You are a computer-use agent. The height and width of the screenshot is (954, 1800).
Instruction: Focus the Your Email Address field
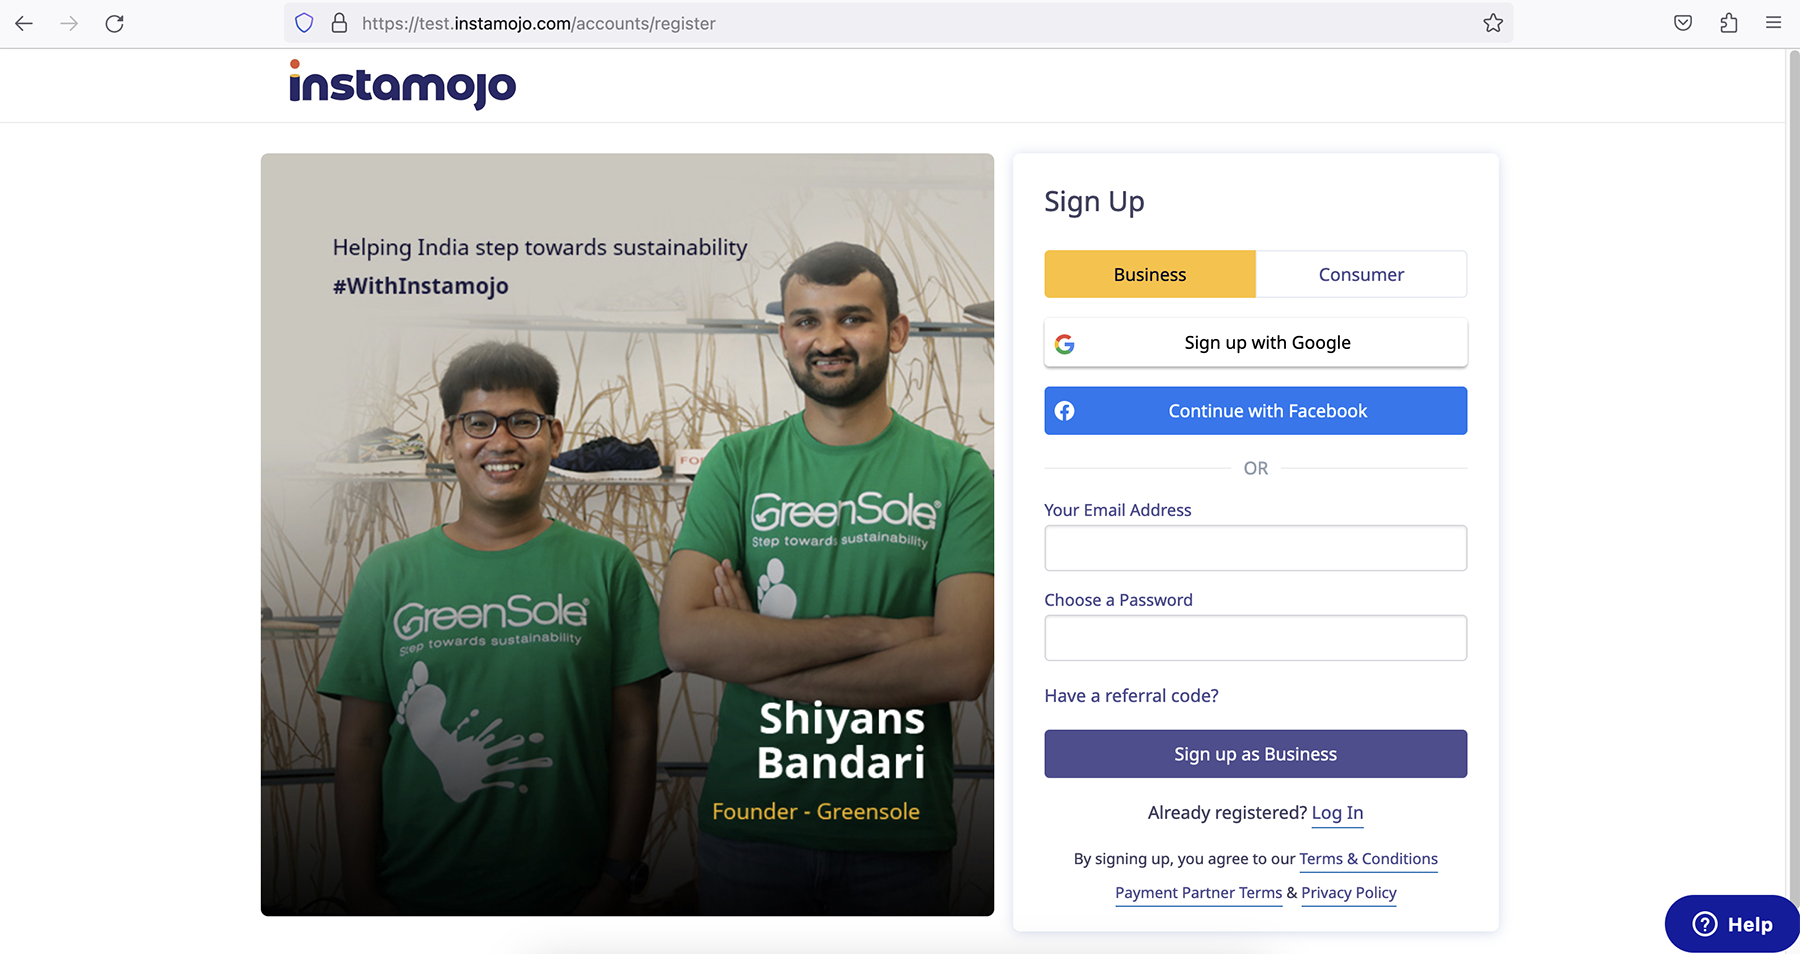pyautogui.click(x=1256, y=548)
